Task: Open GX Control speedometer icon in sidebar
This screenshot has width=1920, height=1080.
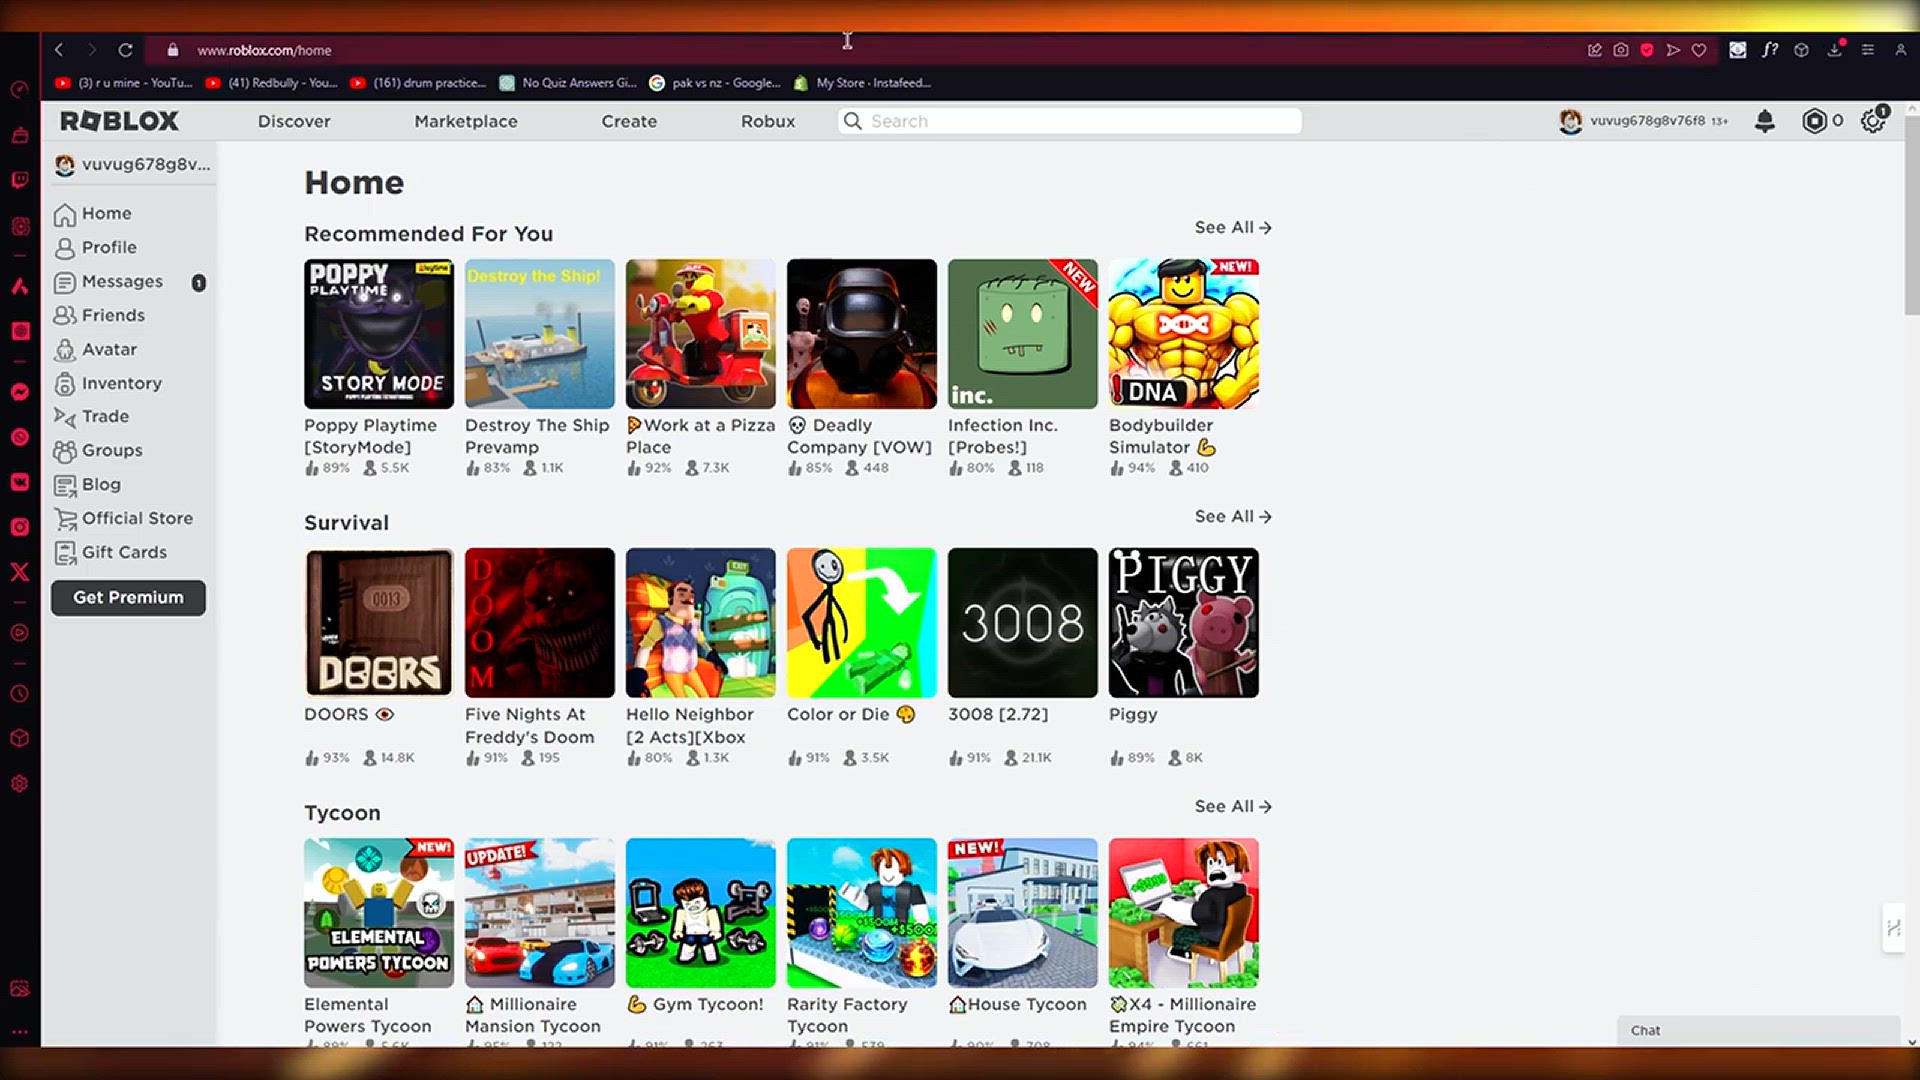Action: tap(20, 90)
